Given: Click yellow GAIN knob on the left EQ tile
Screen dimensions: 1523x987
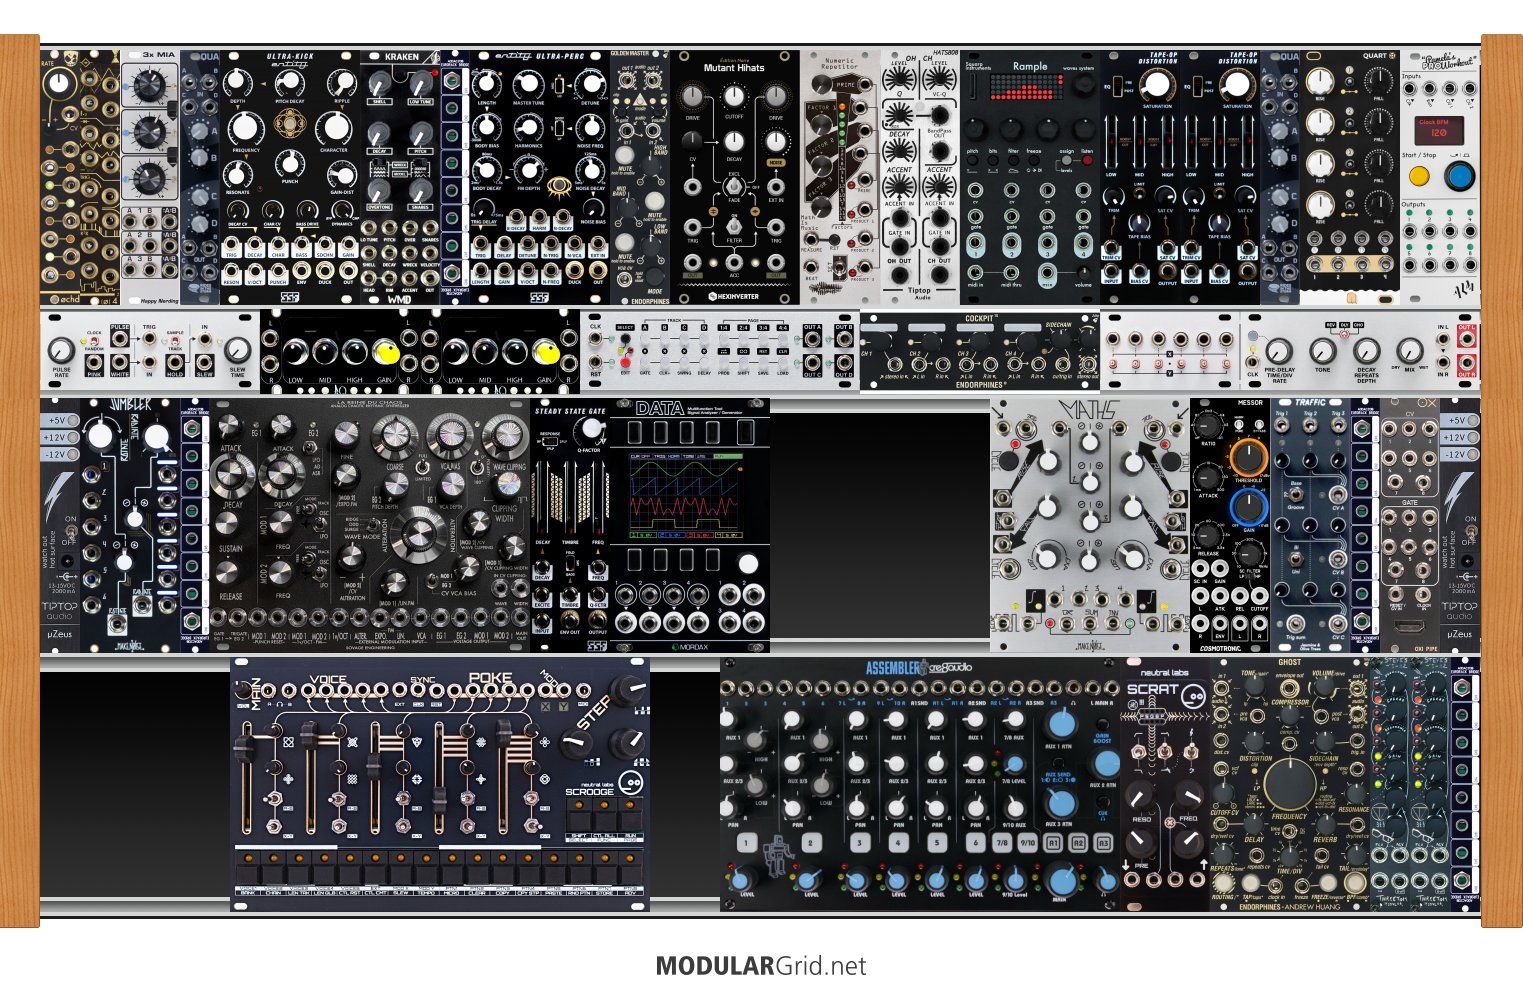Looking at the screenshot, I should click(386, 353).
